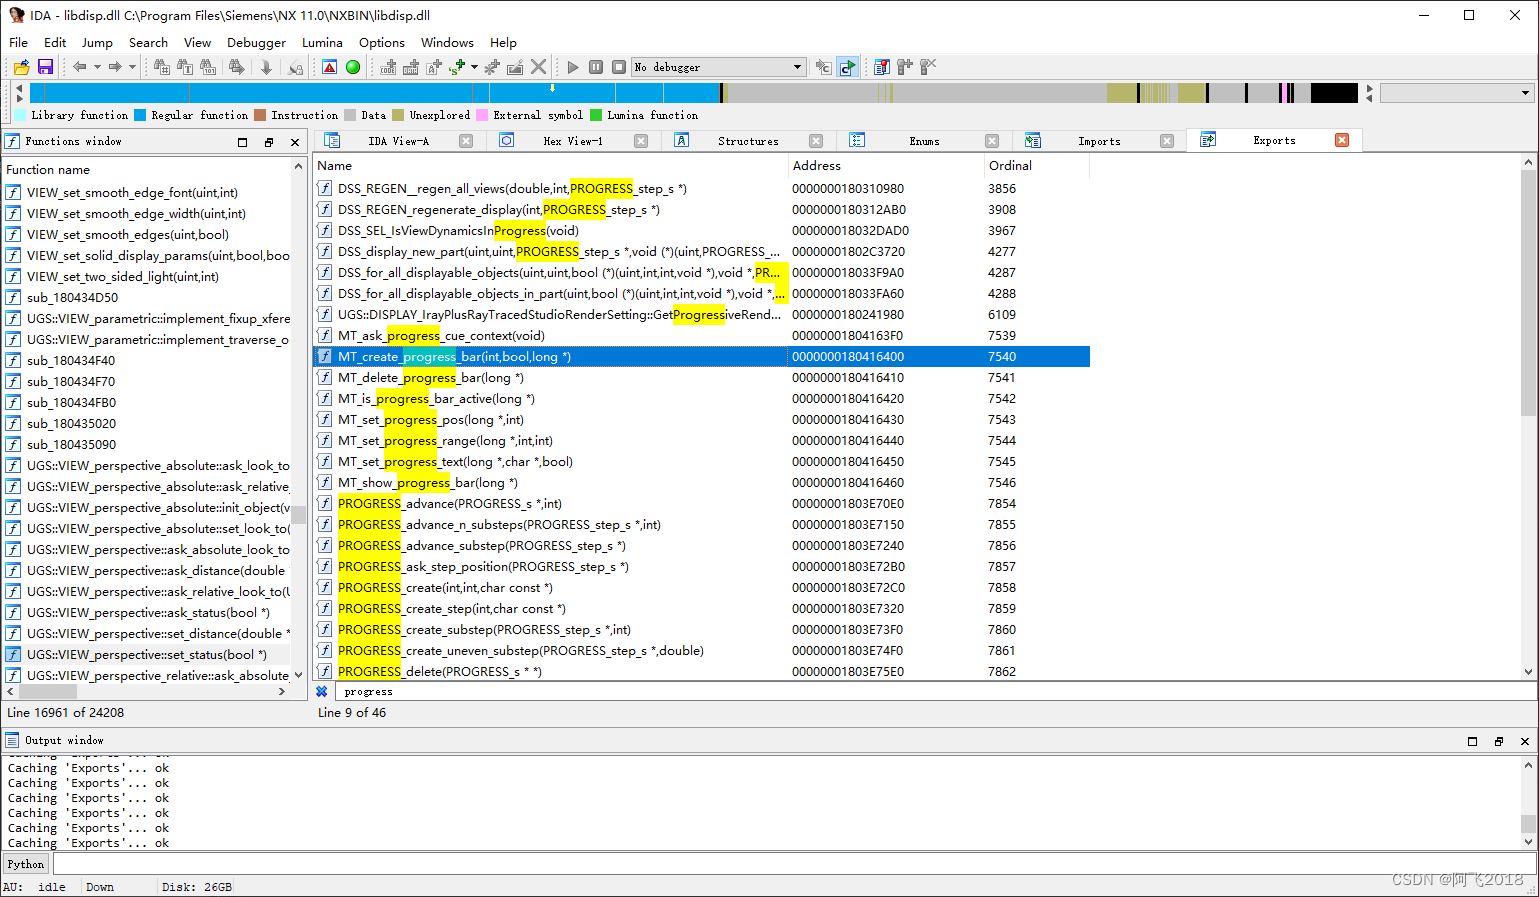
Task: Open the No debugger dropdown
Action: coord(797,66)
